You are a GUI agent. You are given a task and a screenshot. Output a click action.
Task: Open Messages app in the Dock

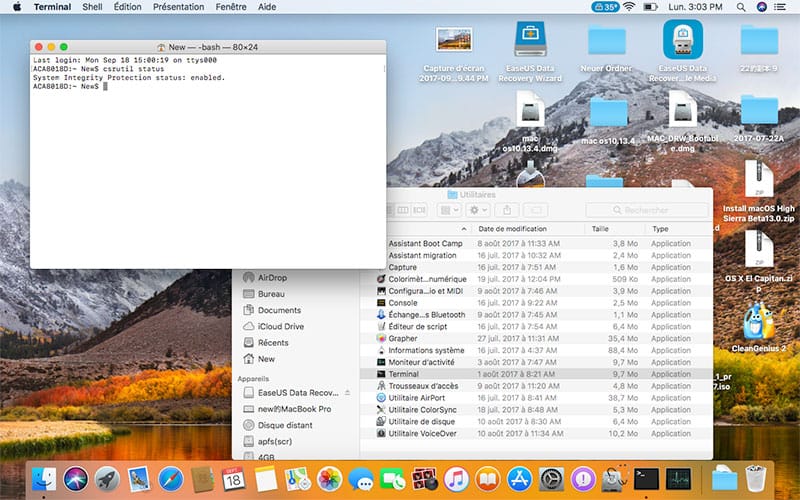(361, 480)
